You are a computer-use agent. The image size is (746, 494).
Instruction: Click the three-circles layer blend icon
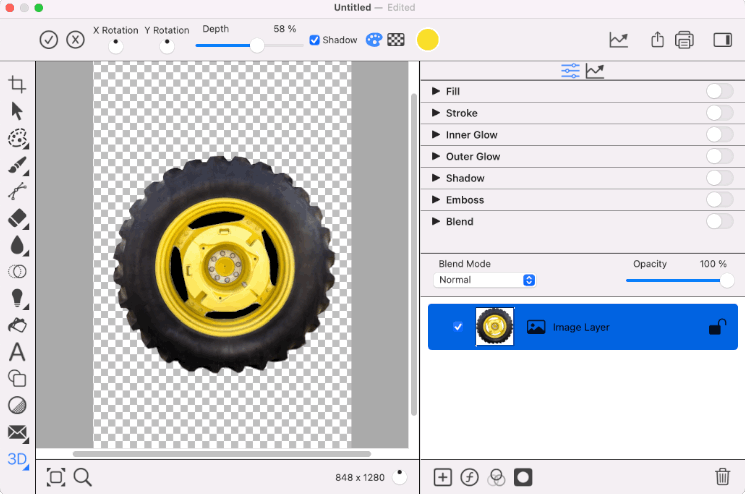[496, 477]
